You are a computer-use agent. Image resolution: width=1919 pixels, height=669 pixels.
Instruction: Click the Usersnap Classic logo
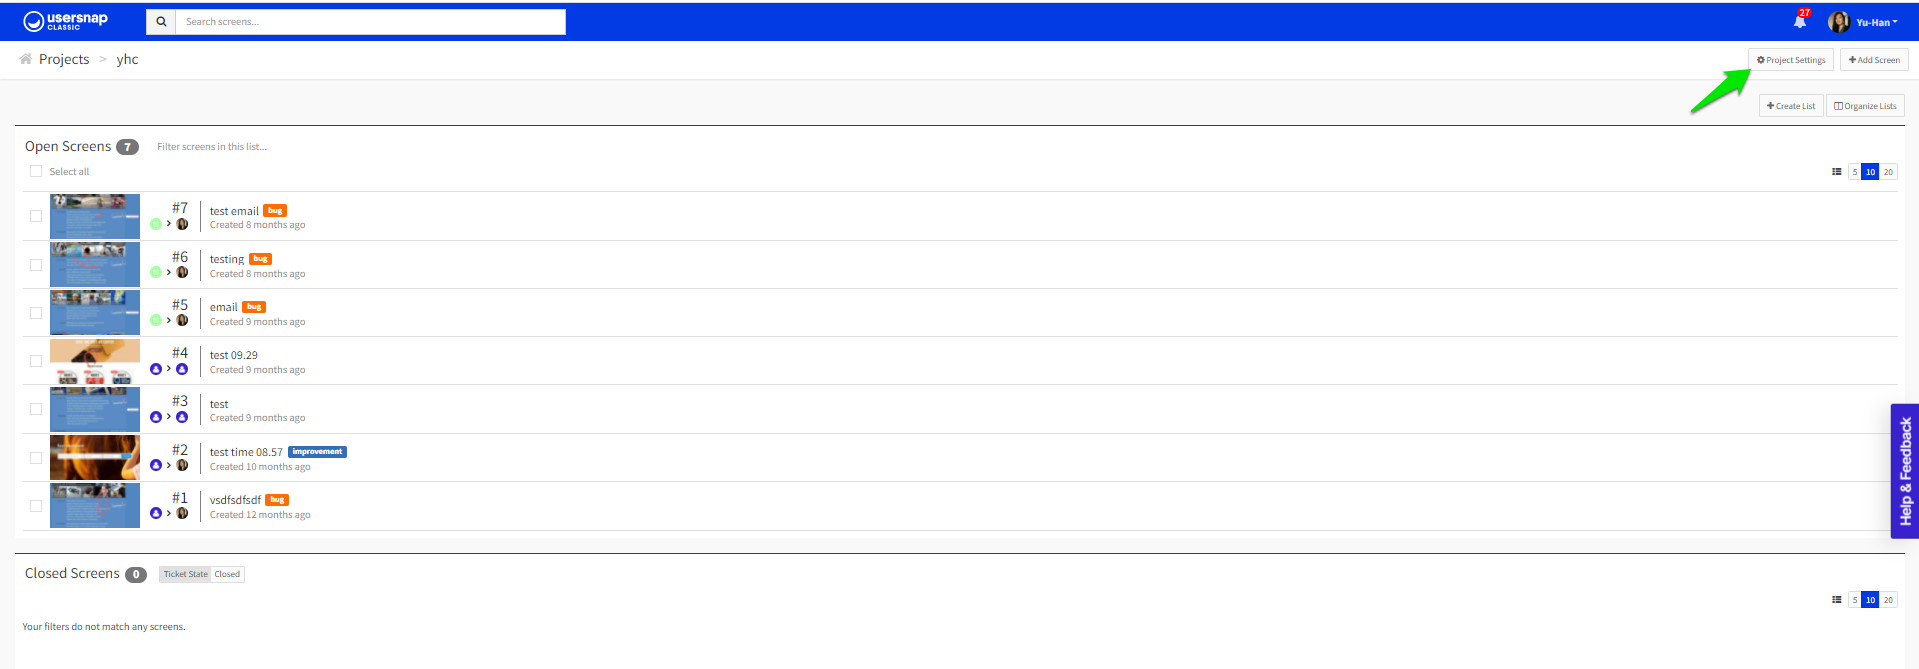point(65,21)
